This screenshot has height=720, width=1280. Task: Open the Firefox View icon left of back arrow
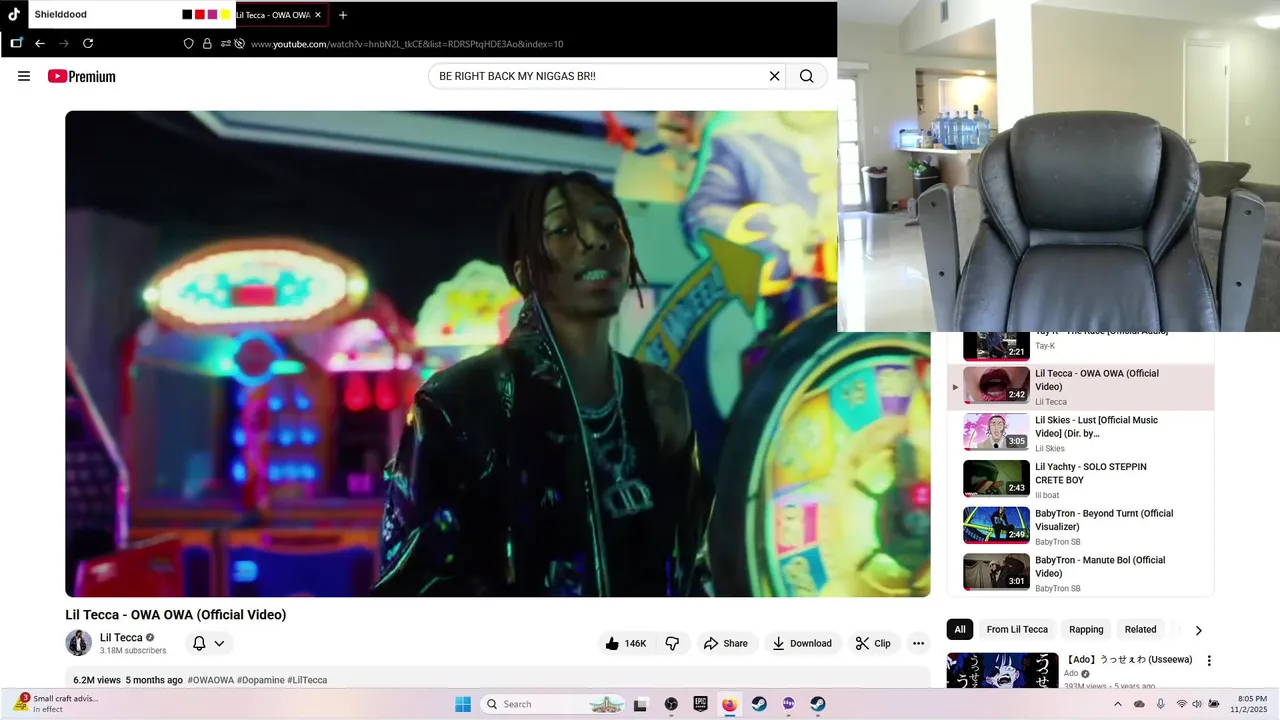16,43
